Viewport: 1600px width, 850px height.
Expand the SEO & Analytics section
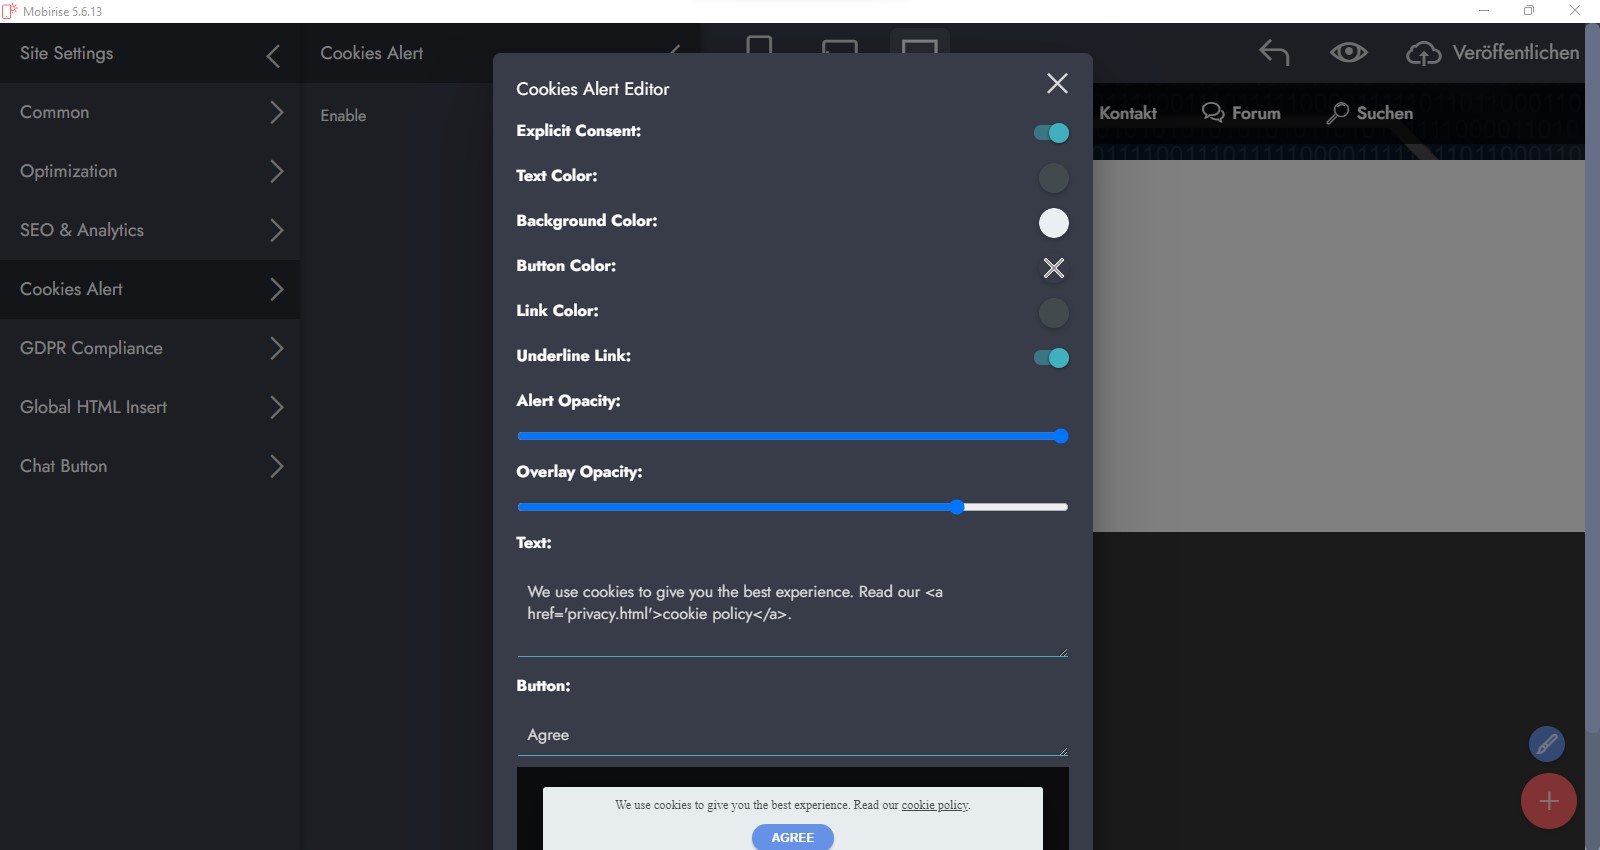click(277, 230)
